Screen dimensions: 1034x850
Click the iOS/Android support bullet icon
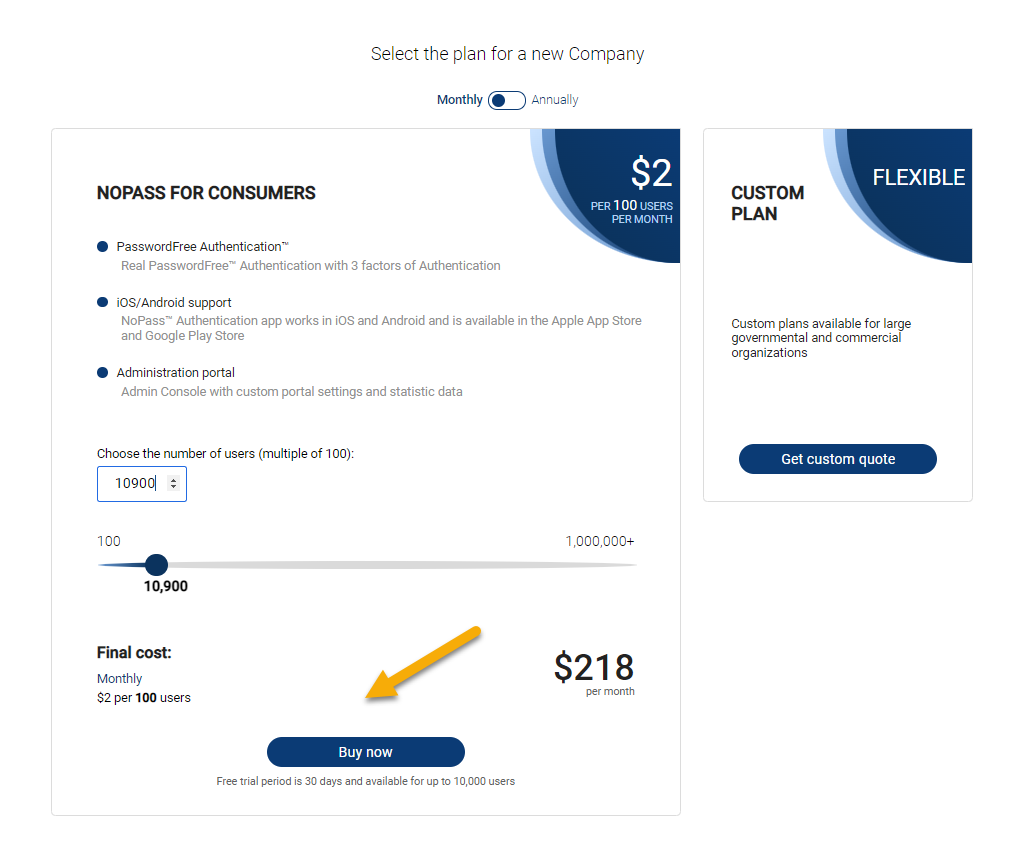102,302
